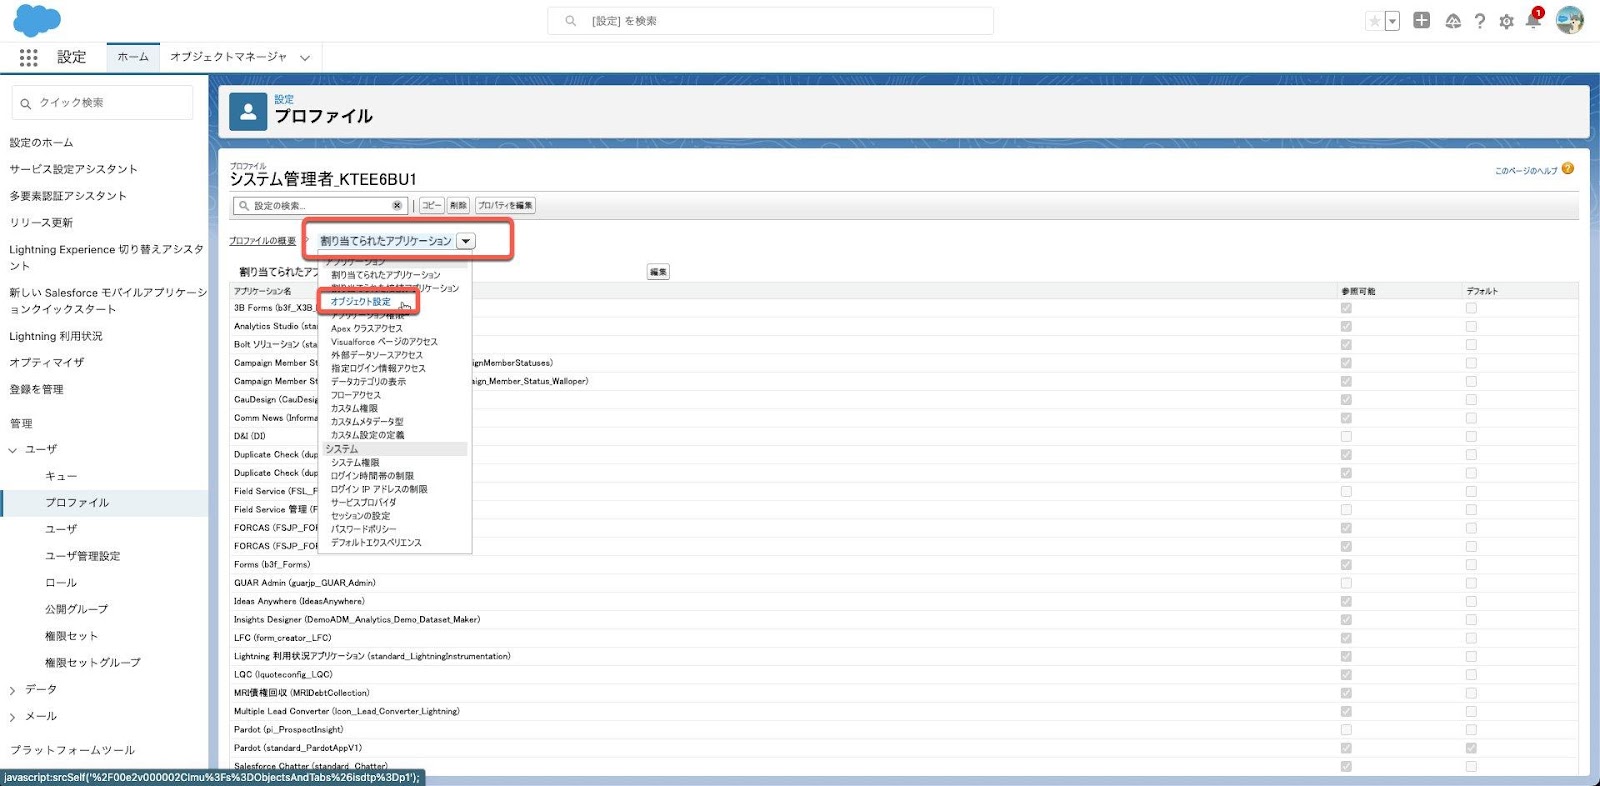Collapse the ユーザ section in sidebar

coord(13,450)
